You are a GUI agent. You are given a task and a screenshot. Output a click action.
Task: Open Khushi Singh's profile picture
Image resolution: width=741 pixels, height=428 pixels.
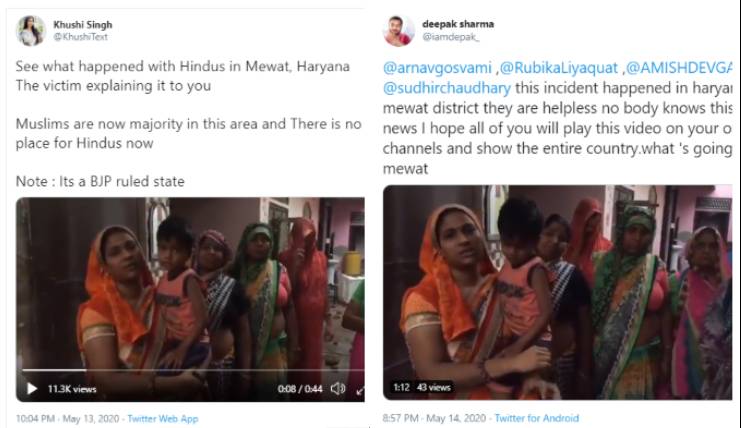[x=30, y=30]
